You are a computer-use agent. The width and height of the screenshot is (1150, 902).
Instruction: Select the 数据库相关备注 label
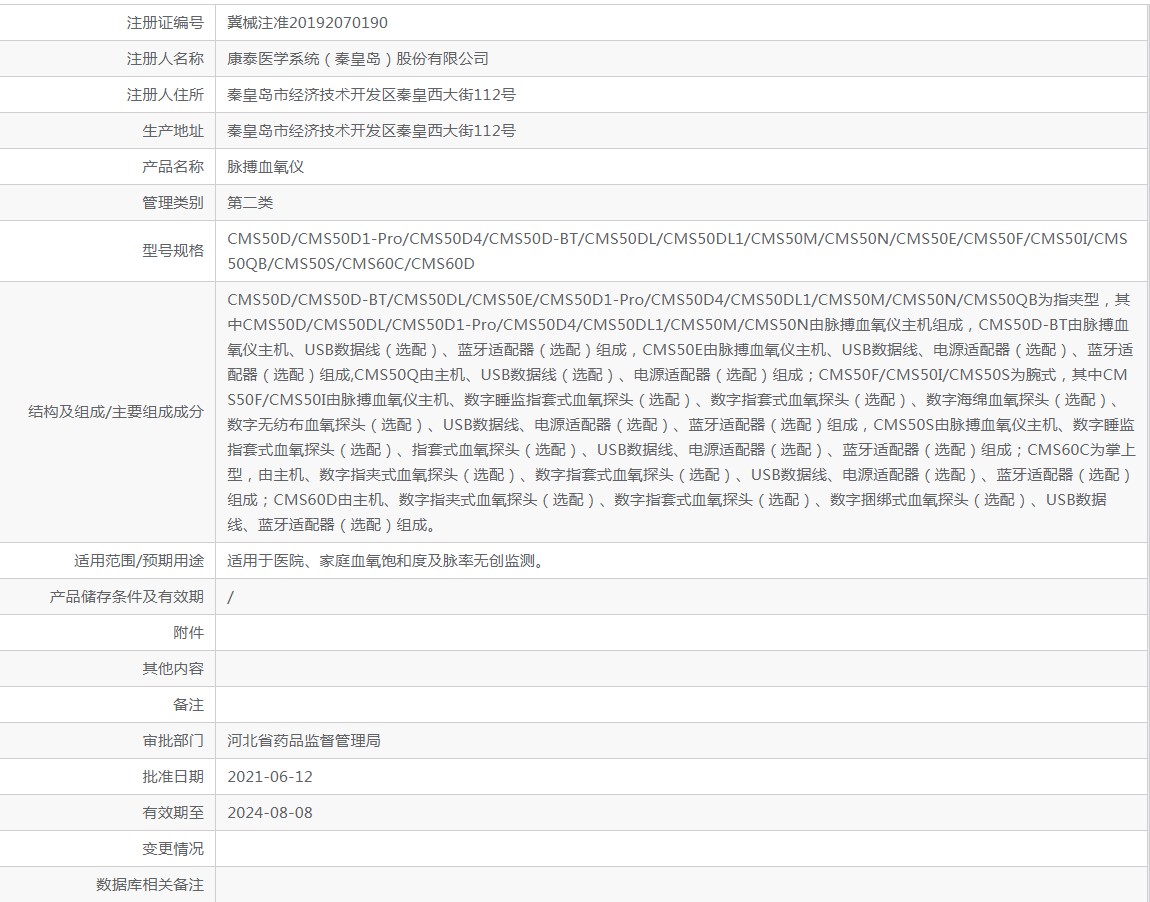150,885
